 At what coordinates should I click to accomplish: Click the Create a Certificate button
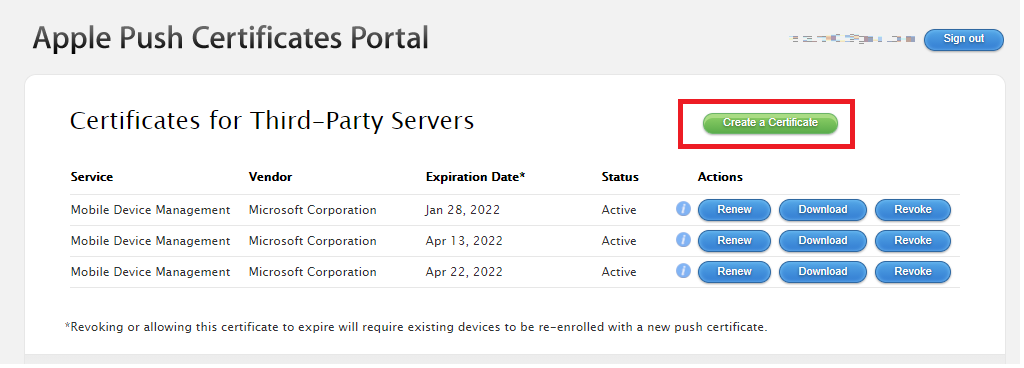coord(770,123)
